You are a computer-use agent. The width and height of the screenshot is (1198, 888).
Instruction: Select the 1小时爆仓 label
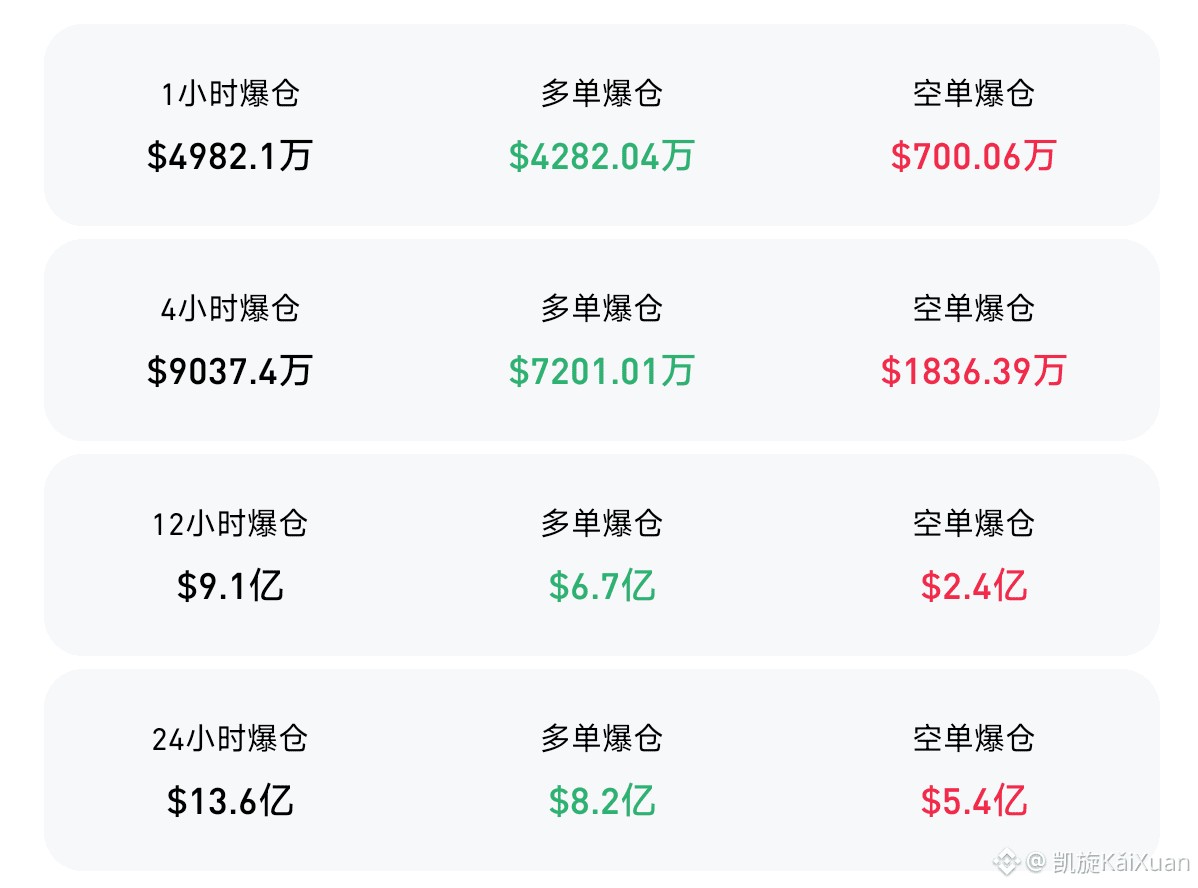pyautogui.click(x=230, y=94)
